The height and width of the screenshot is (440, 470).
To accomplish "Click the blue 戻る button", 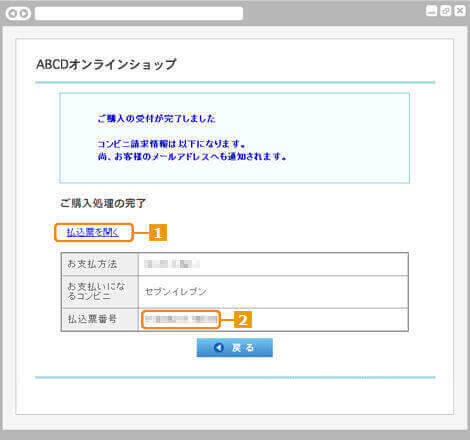I will [235, 348].
